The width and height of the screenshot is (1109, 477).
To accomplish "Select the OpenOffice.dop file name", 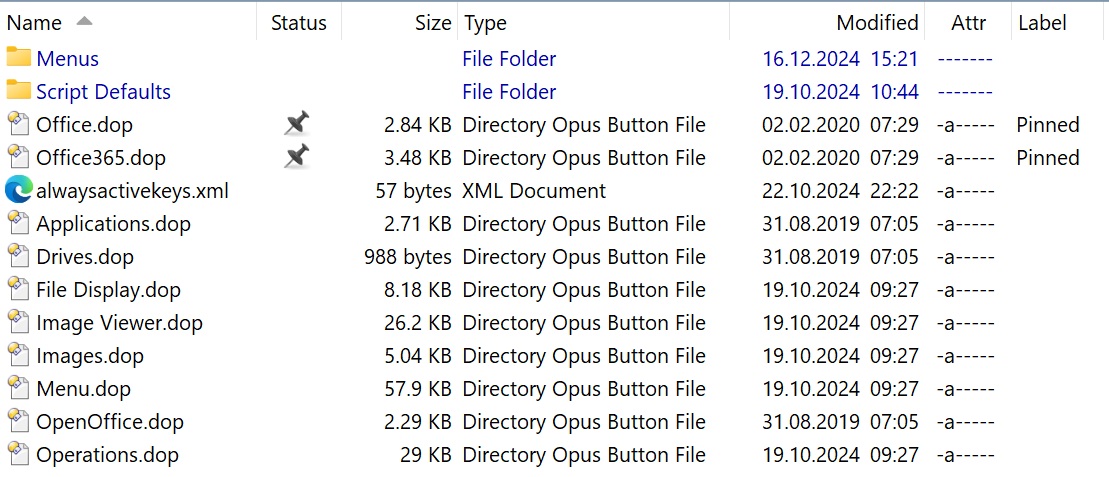I will [110, 422].
